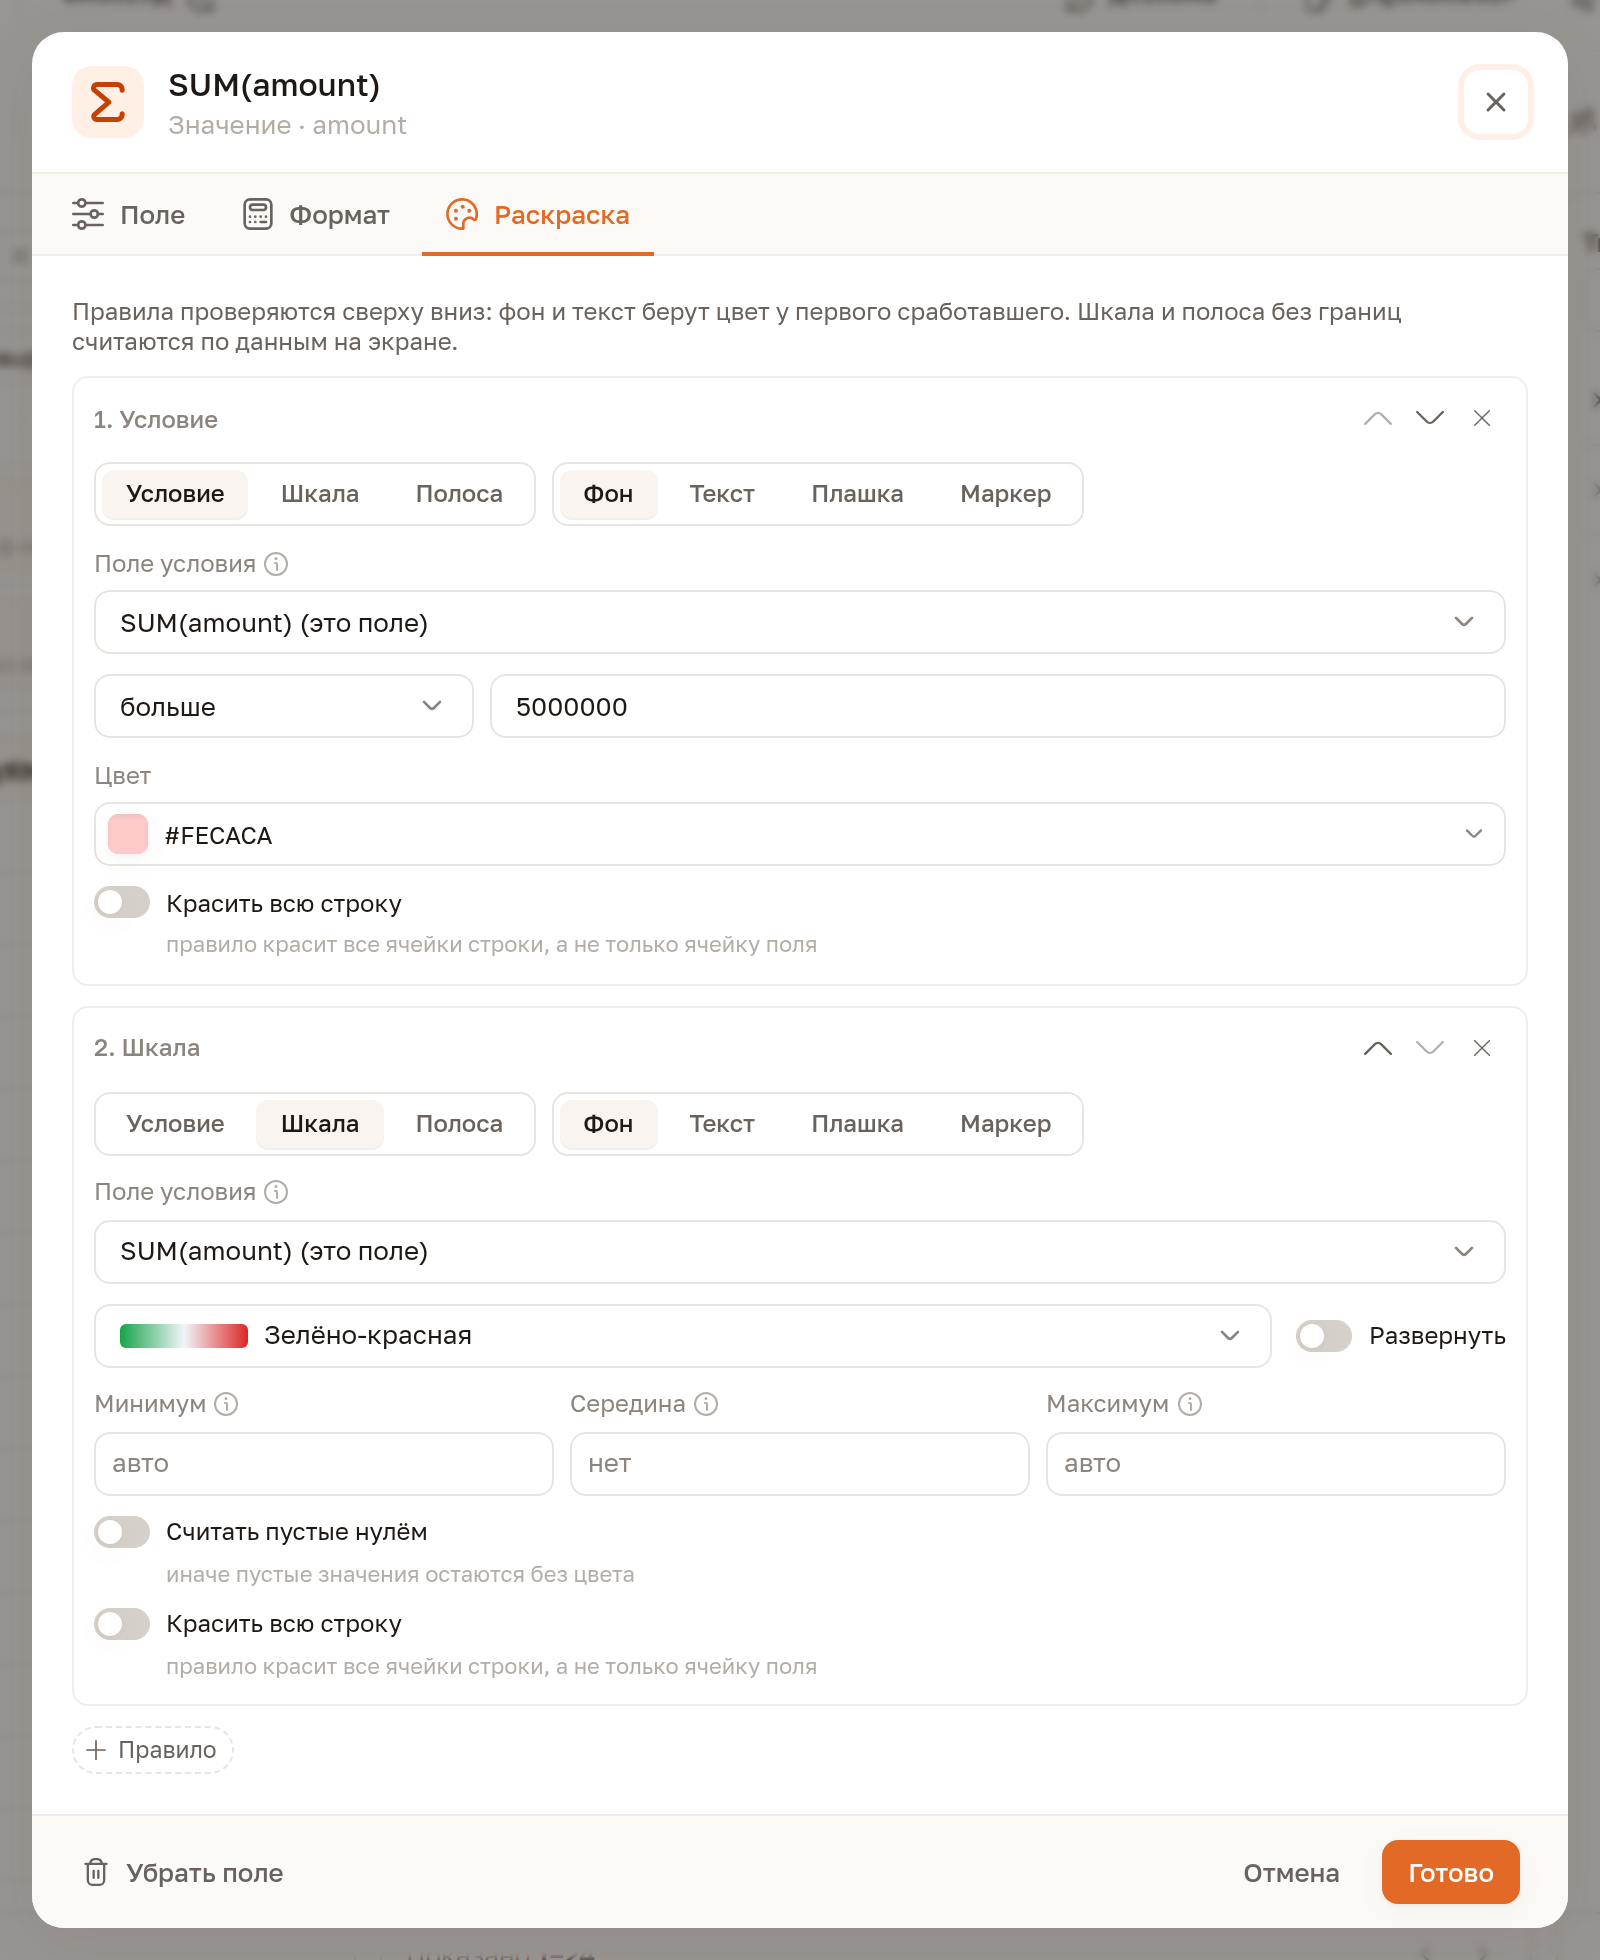Show info for Середина

[x=706, y=1404]
